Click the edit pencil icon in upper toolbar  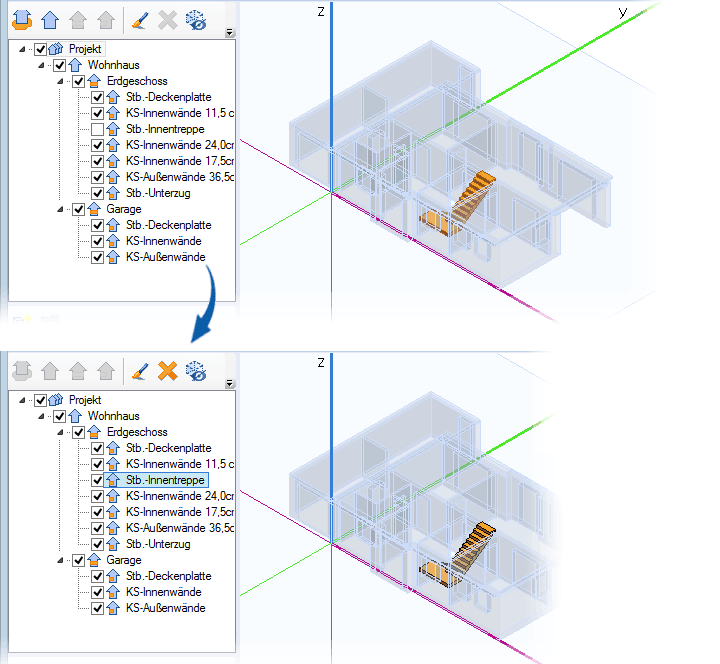click(x=140, y=20)
